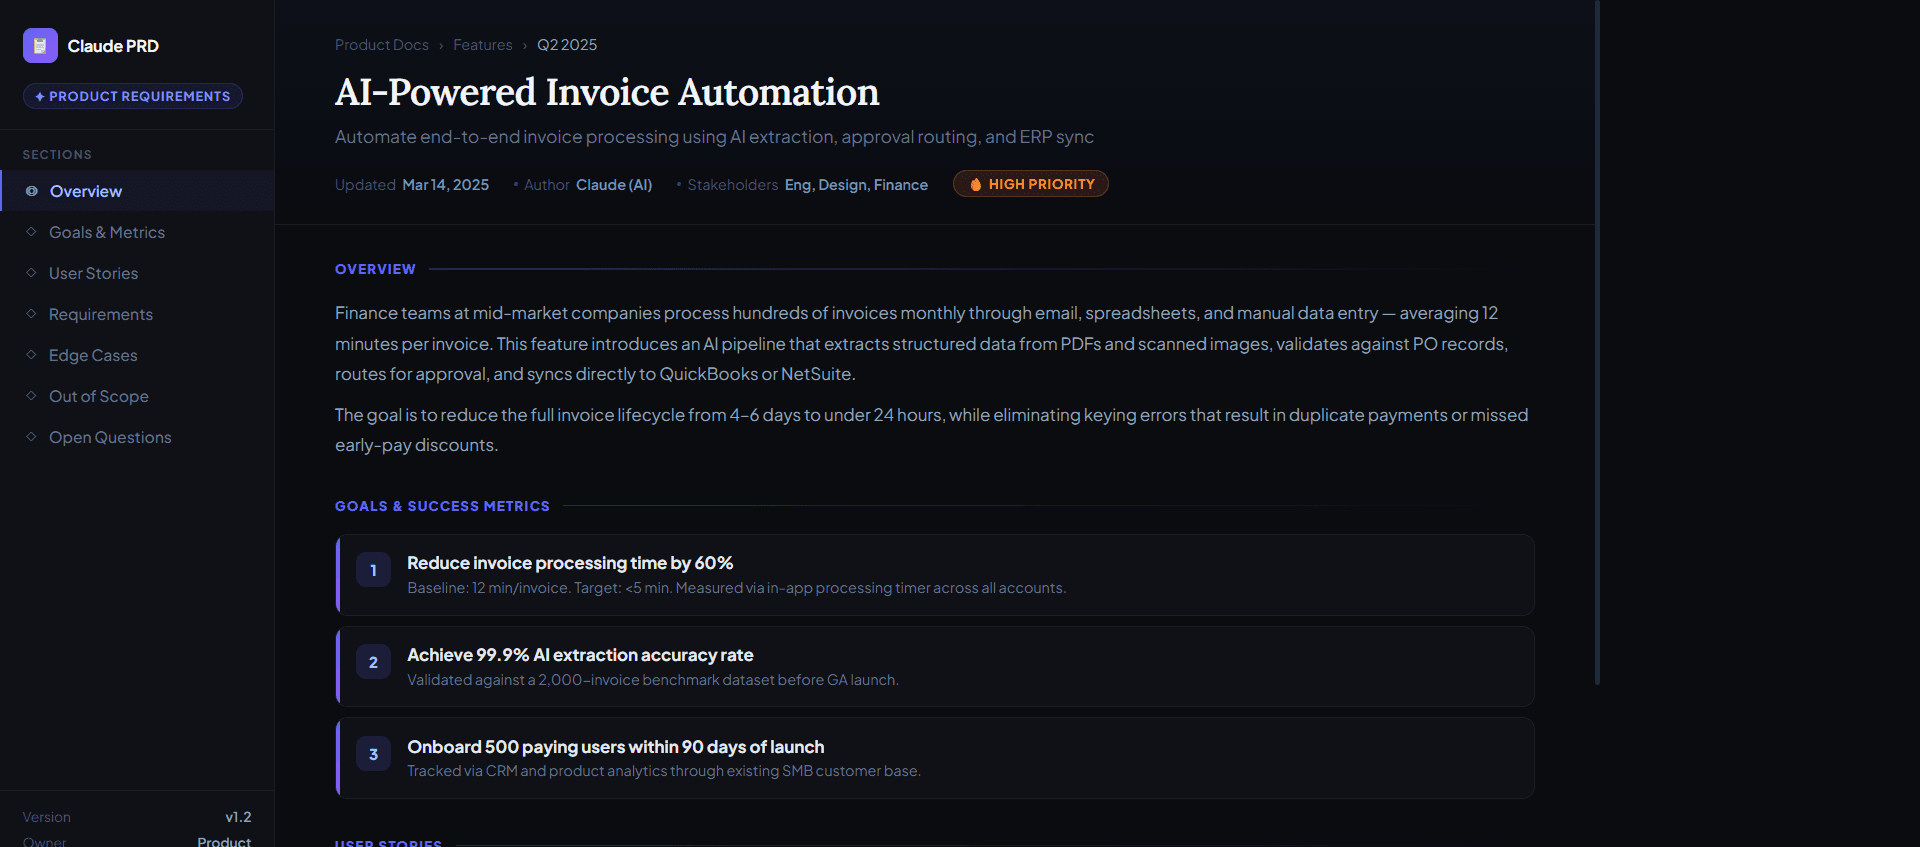Navigate to Product Docs breadcrumb

pos(381,45)
